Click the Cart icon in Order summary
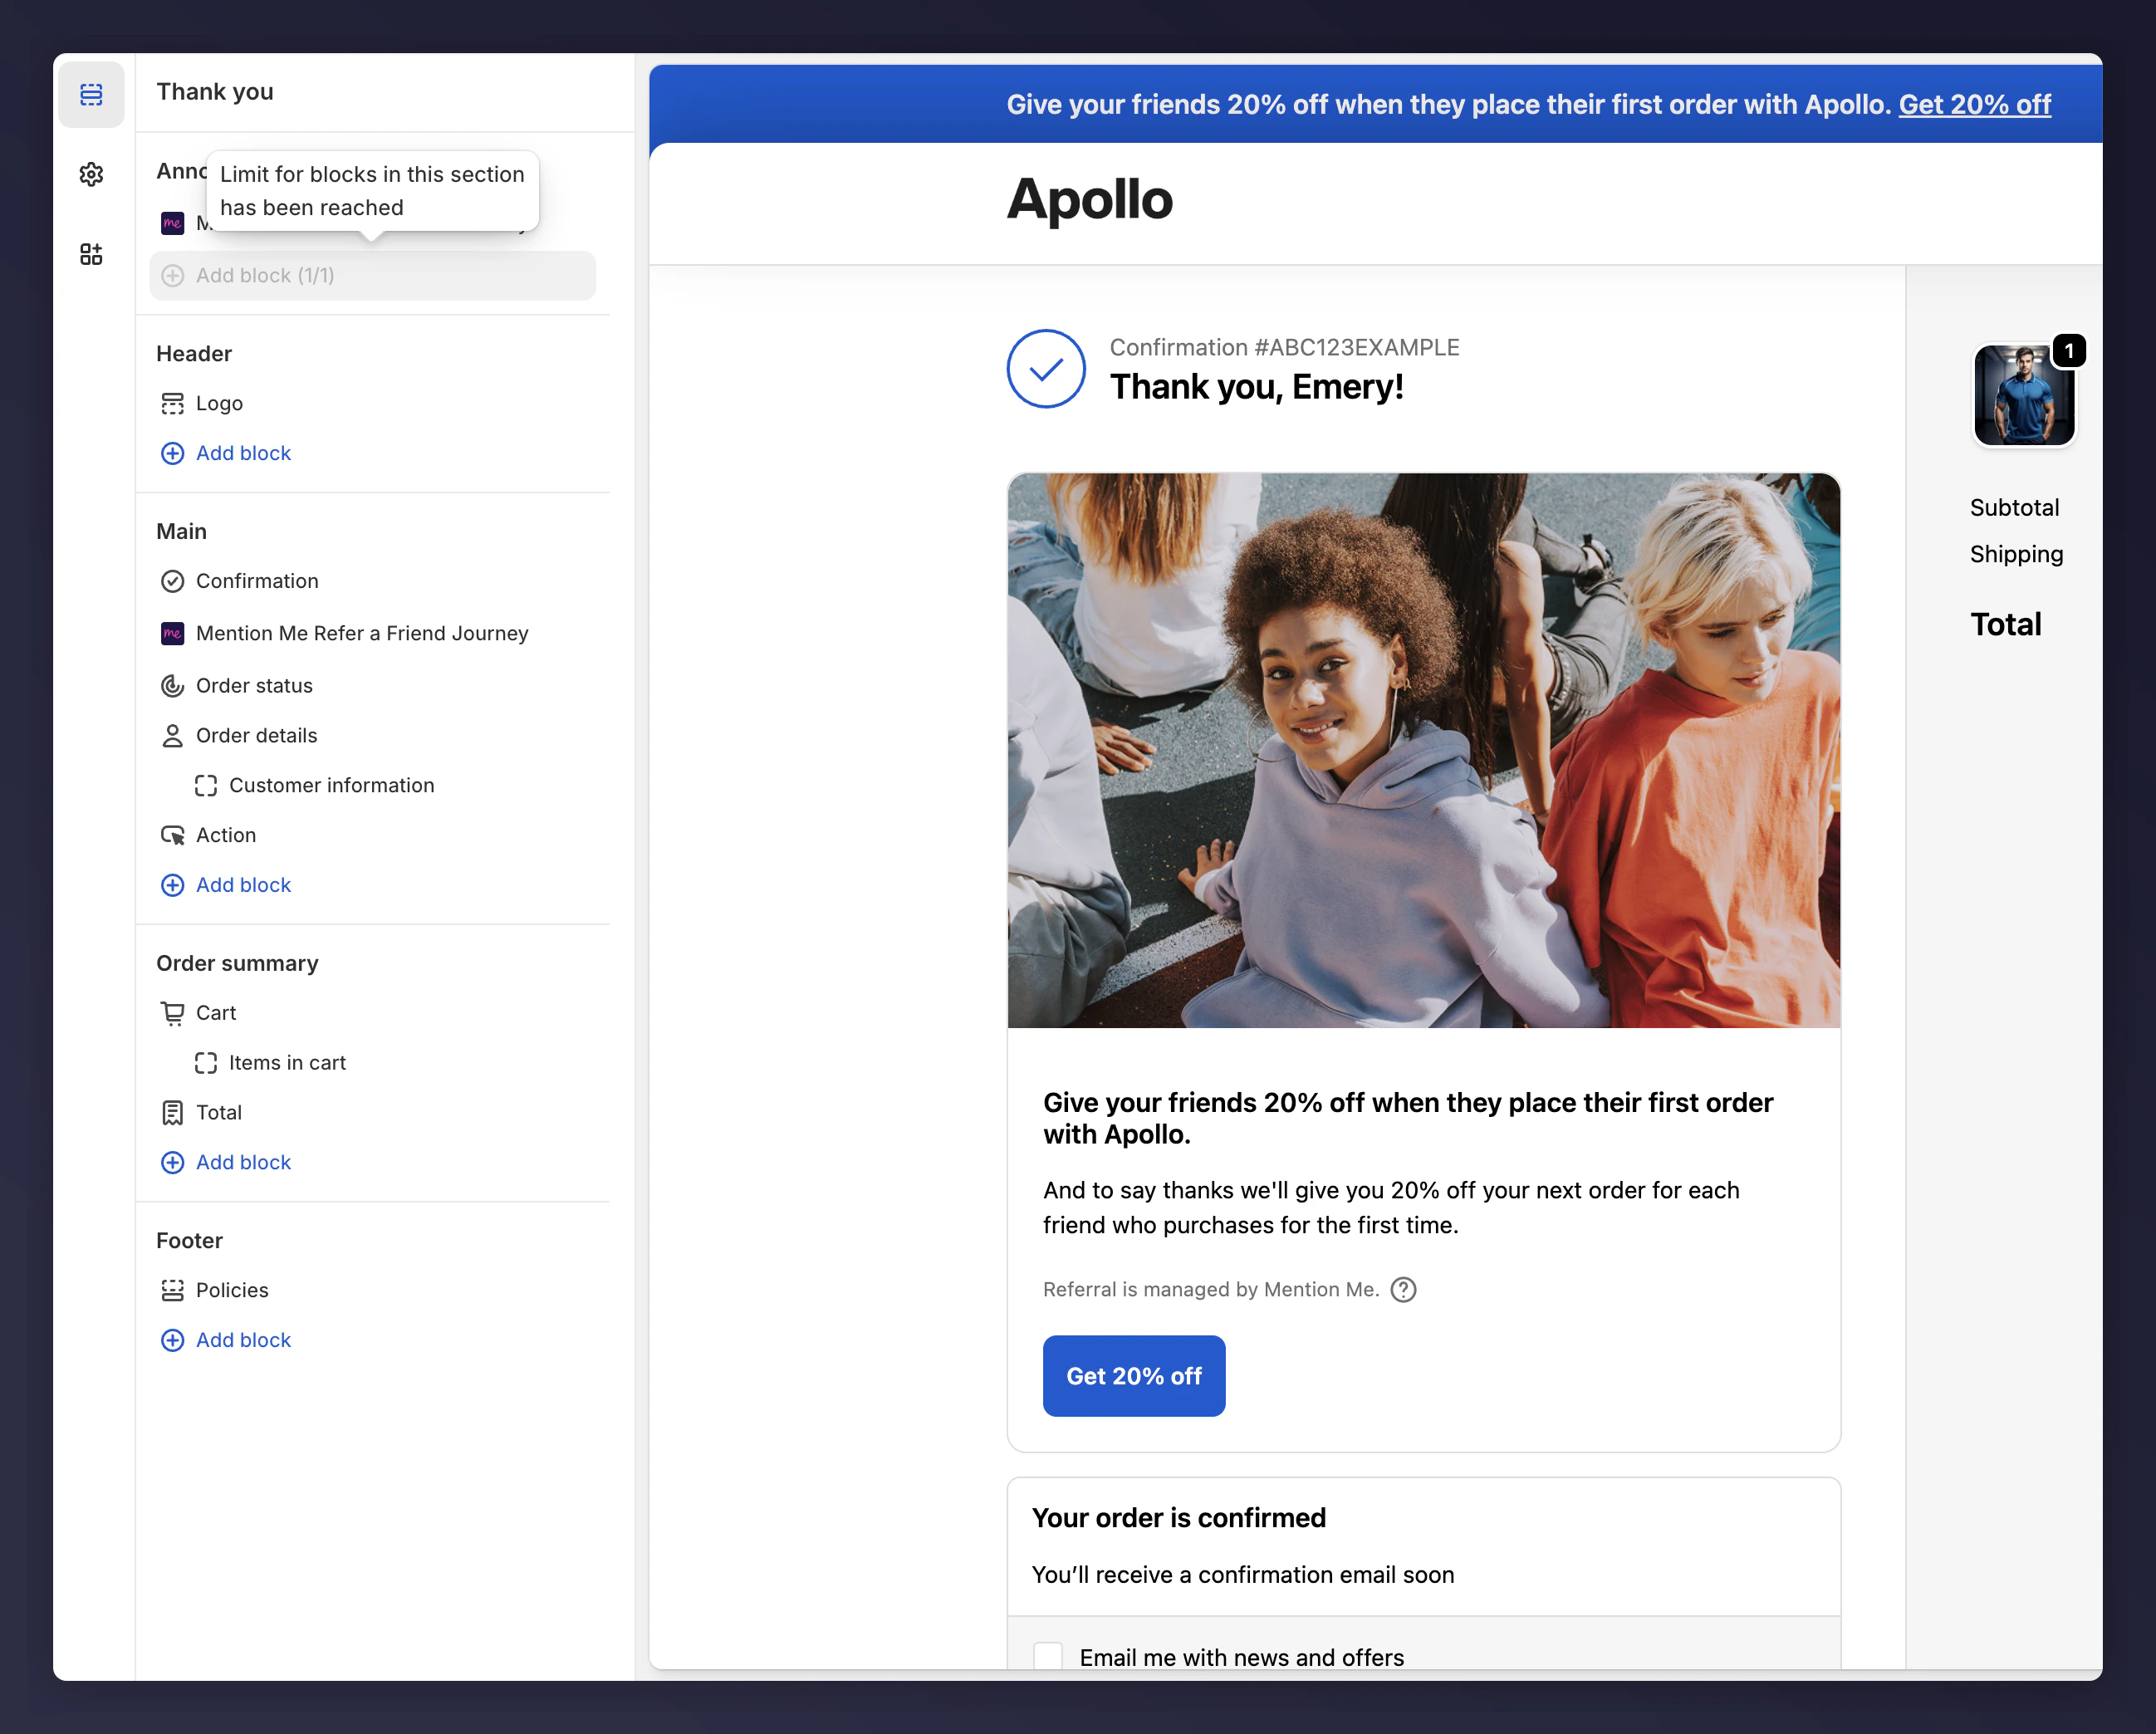This screenshot has width=2156, height=1734. pyautogui.click(x=172, y=1013)
